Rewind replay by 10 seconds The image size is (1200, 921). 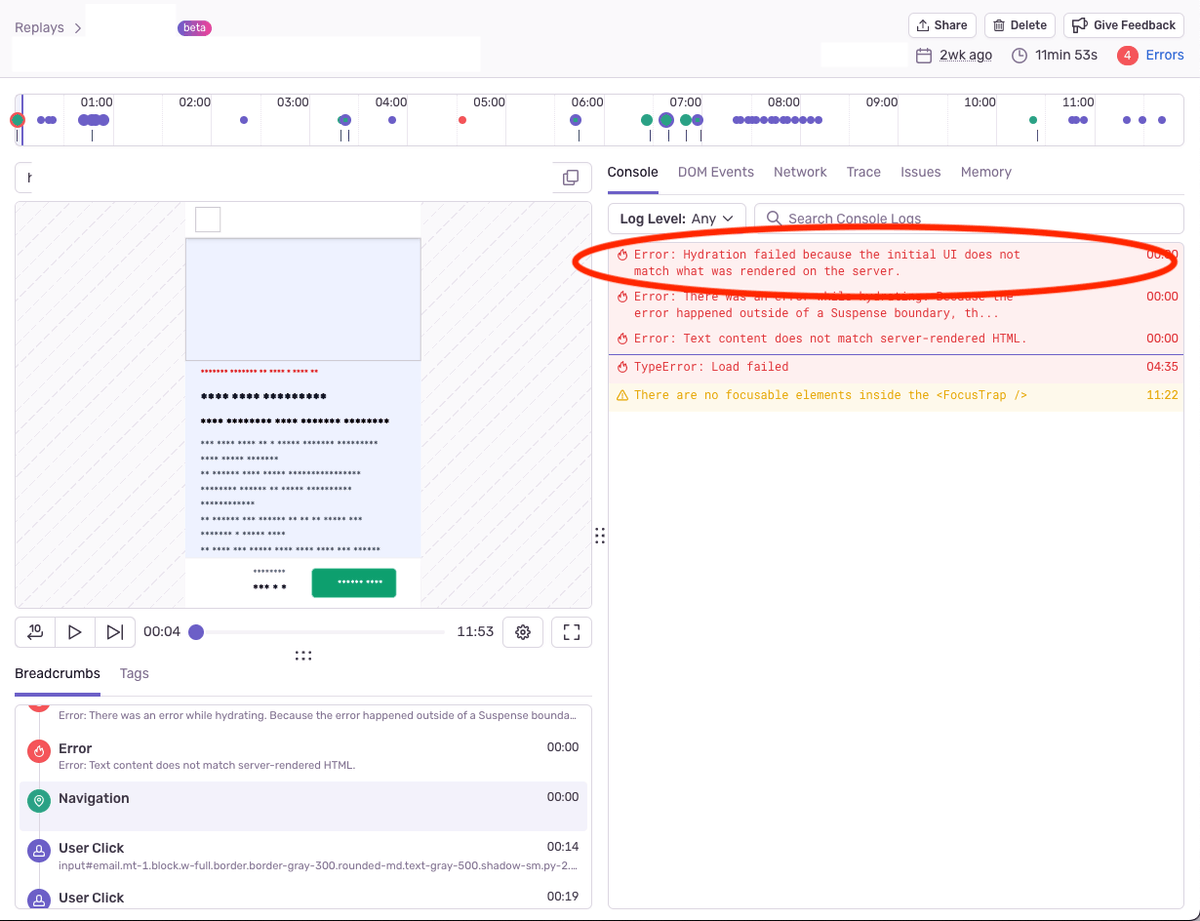pos(35,632)
